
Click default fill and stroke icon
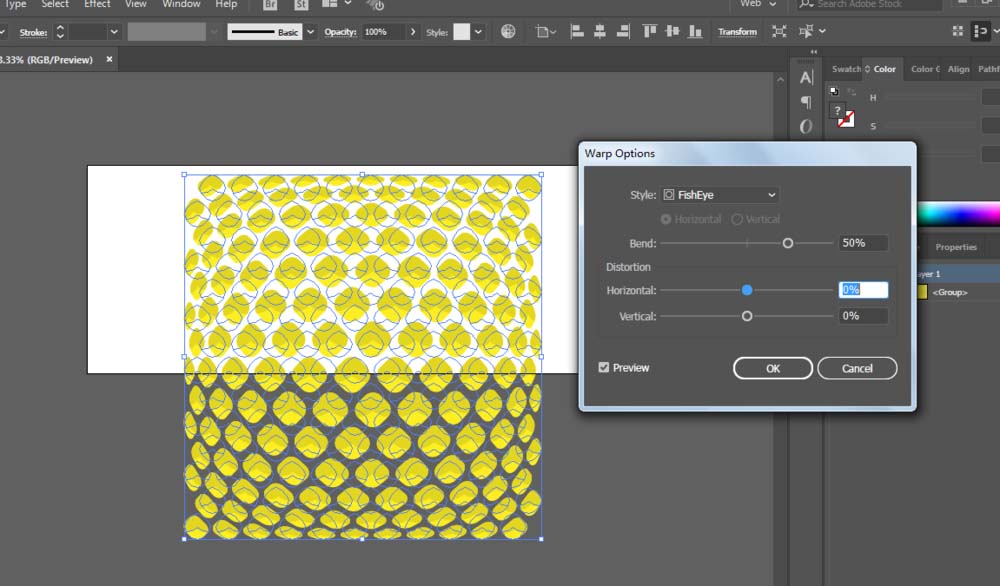pyautogui.click(x=834, y=91)
